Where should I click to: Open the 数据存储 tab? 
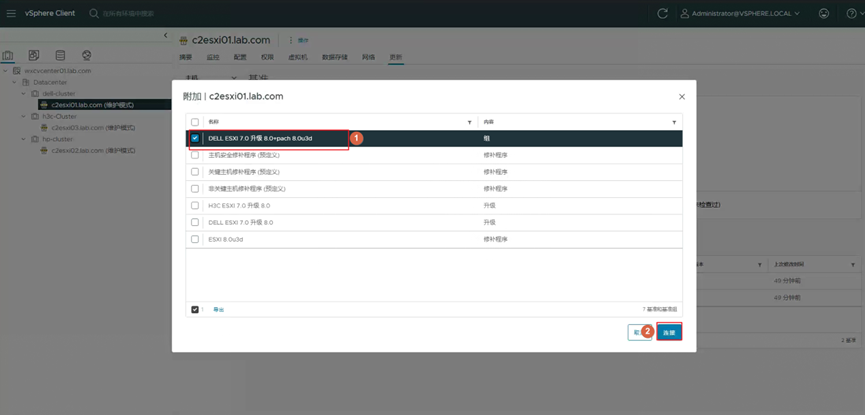point(334,57)
